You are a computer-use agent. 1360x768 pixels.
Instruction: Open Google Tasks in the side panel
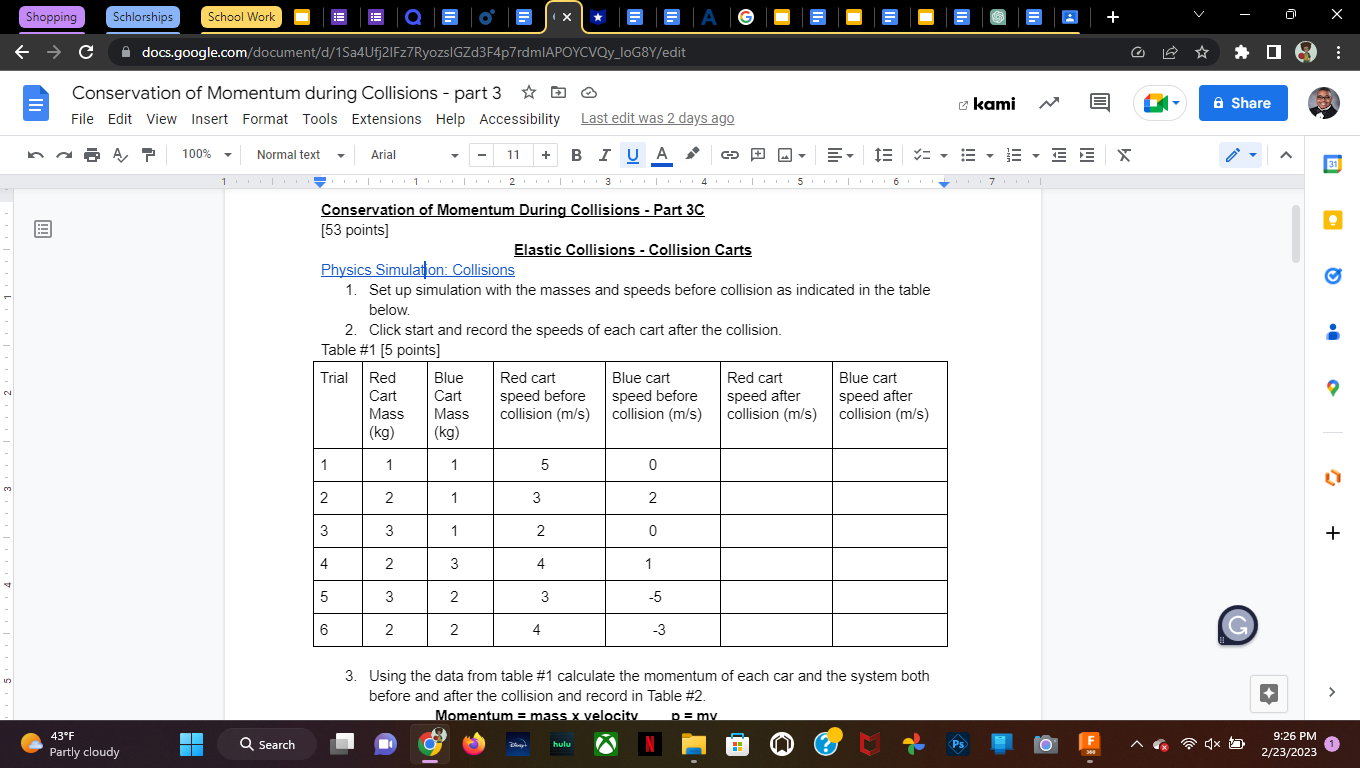pos(1332,276)
